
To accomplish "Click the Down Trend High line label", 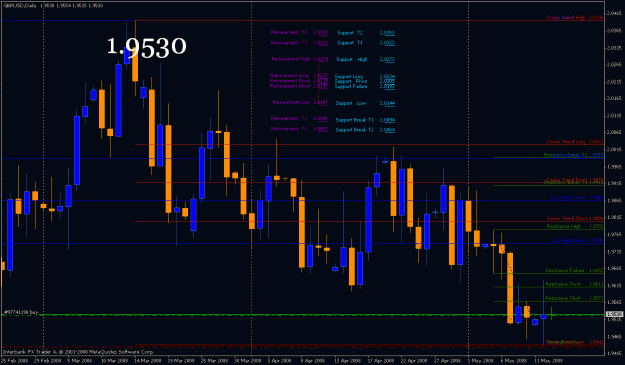I will (574, 18).
